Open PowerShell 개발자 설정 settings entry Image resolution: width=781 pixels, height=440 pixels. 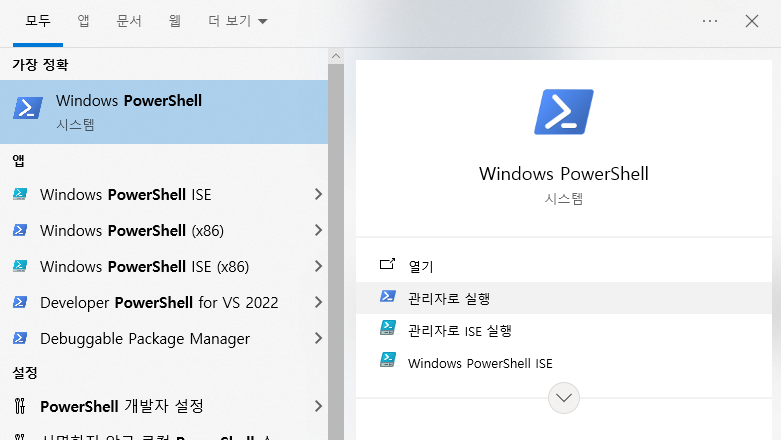(164, 406)
